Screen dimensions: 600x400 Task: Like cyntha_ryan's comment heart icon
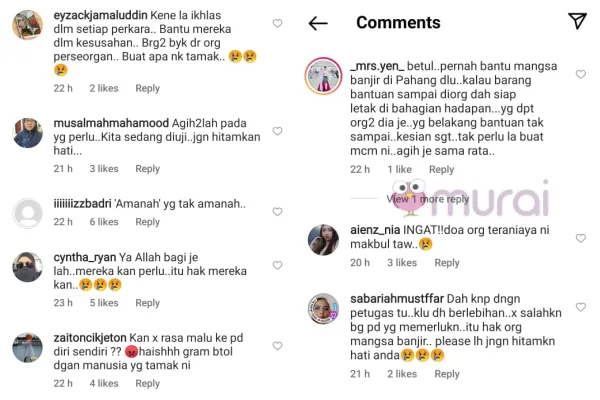277,265
